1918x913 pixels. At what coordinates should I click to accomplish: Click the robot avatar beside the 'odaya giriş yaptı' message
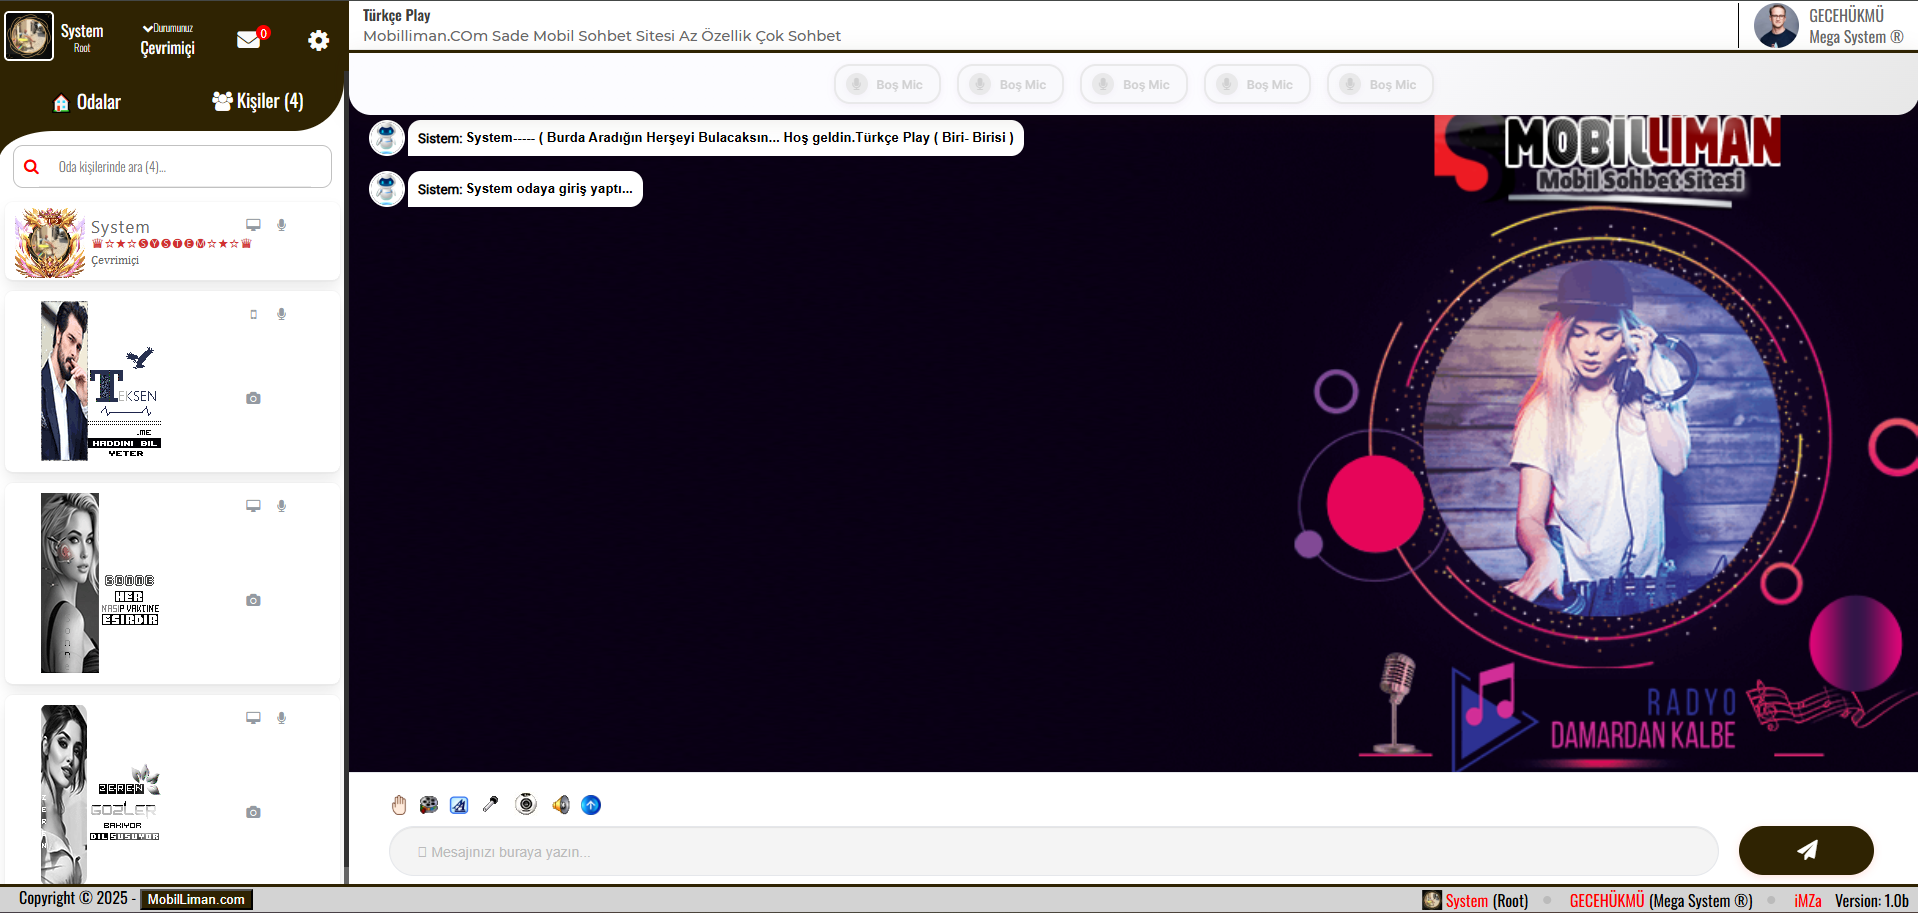tap(387, 189)
